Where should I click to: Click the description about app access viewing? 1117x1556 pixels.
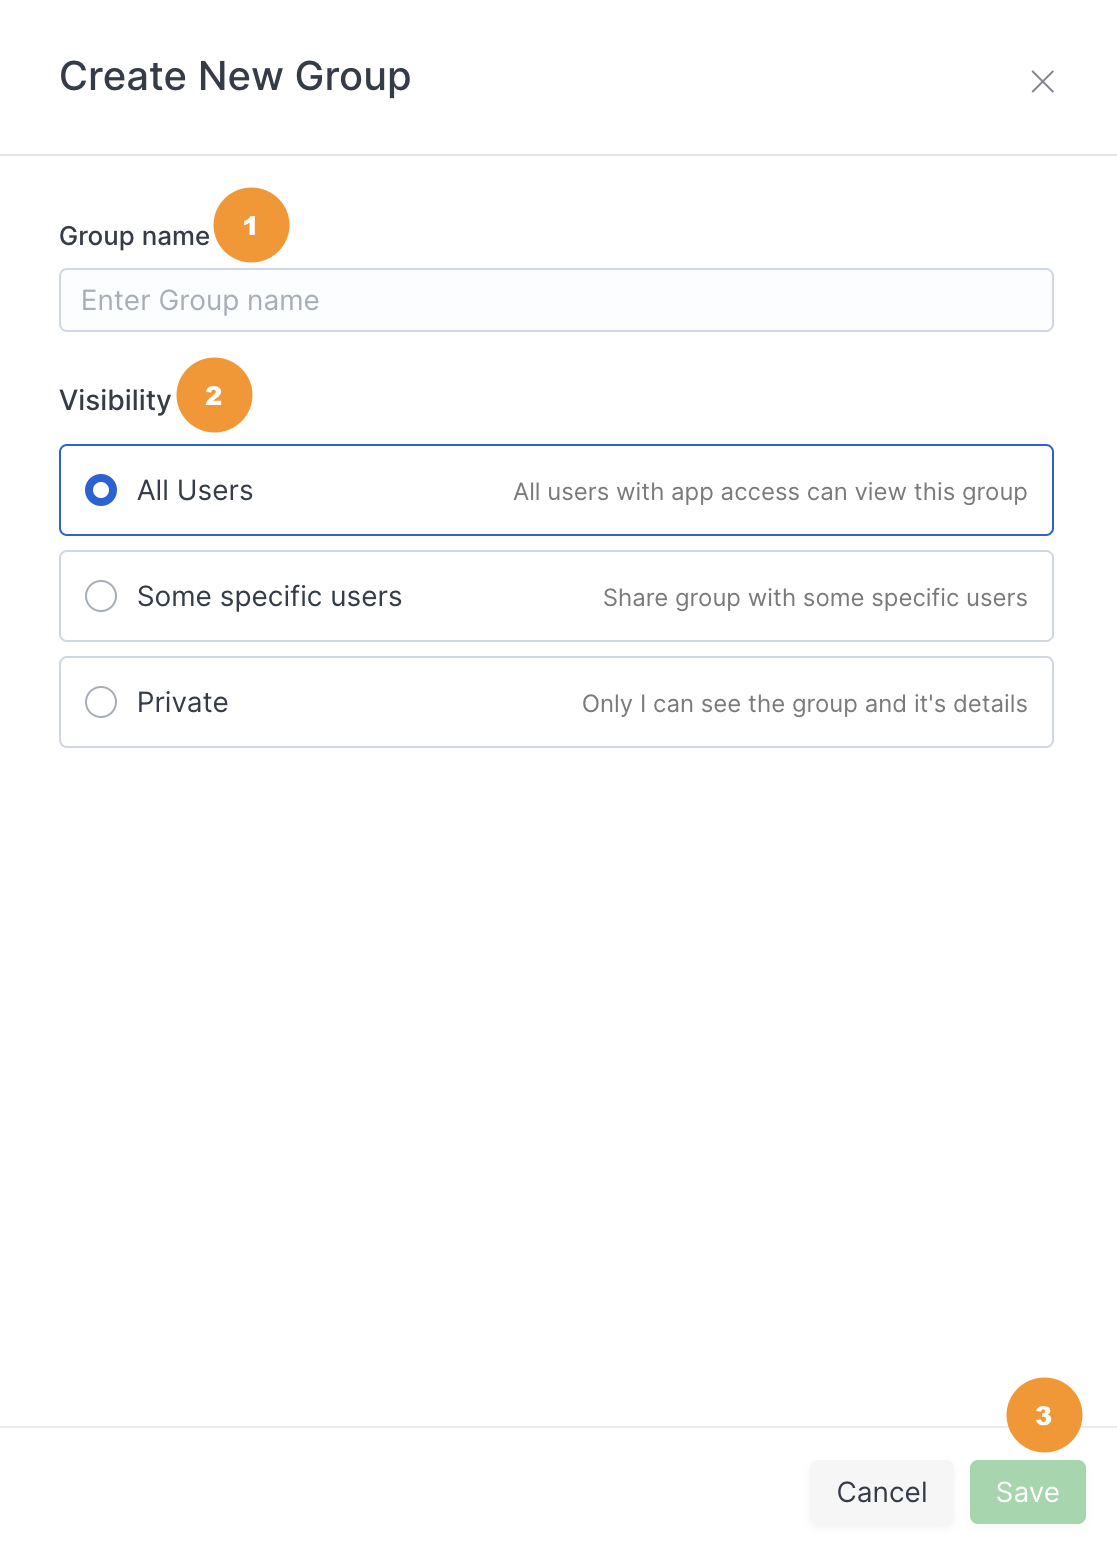click(770, 492)
